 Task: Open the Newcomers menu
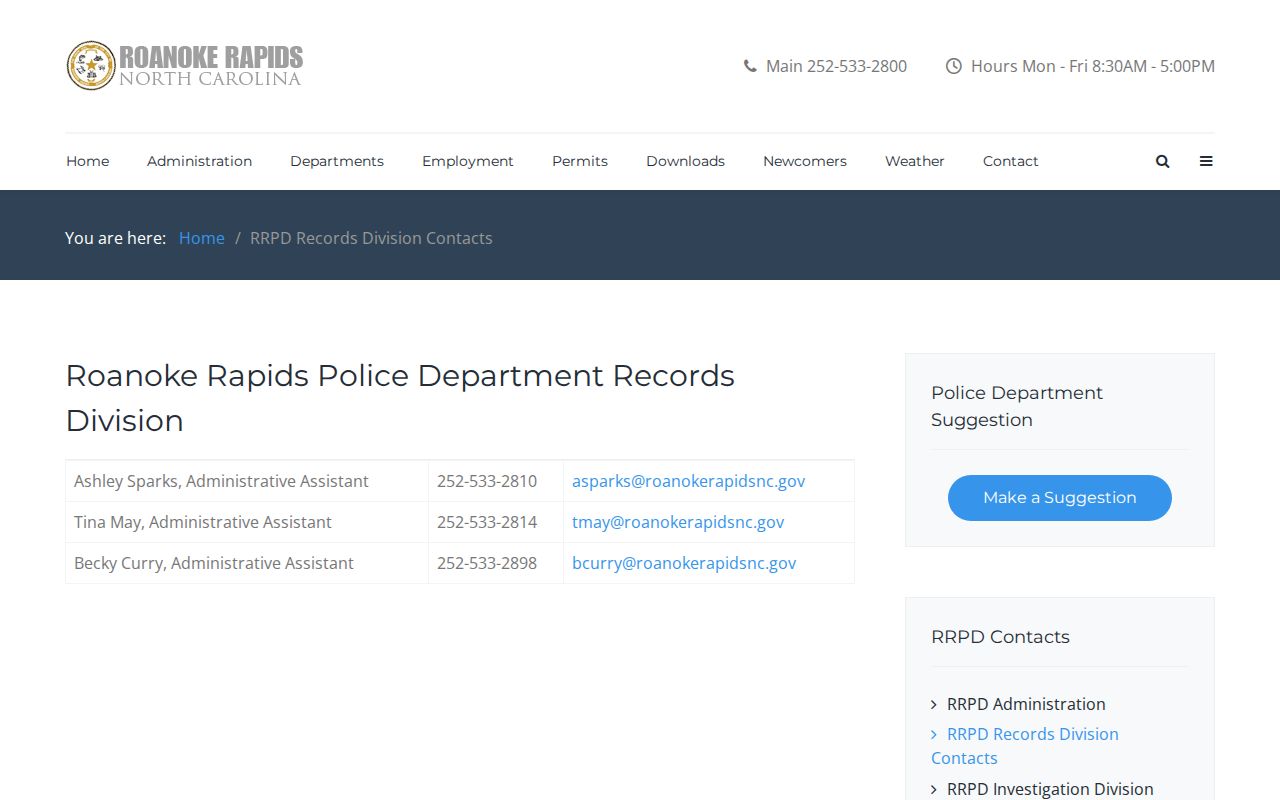(805, 161)
